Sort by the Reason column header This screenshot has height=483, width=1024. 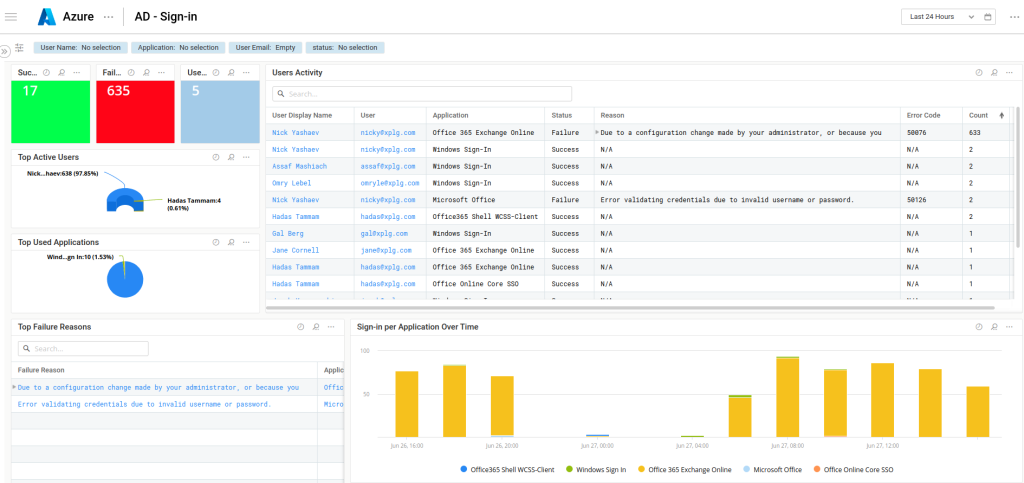(612, 116)
